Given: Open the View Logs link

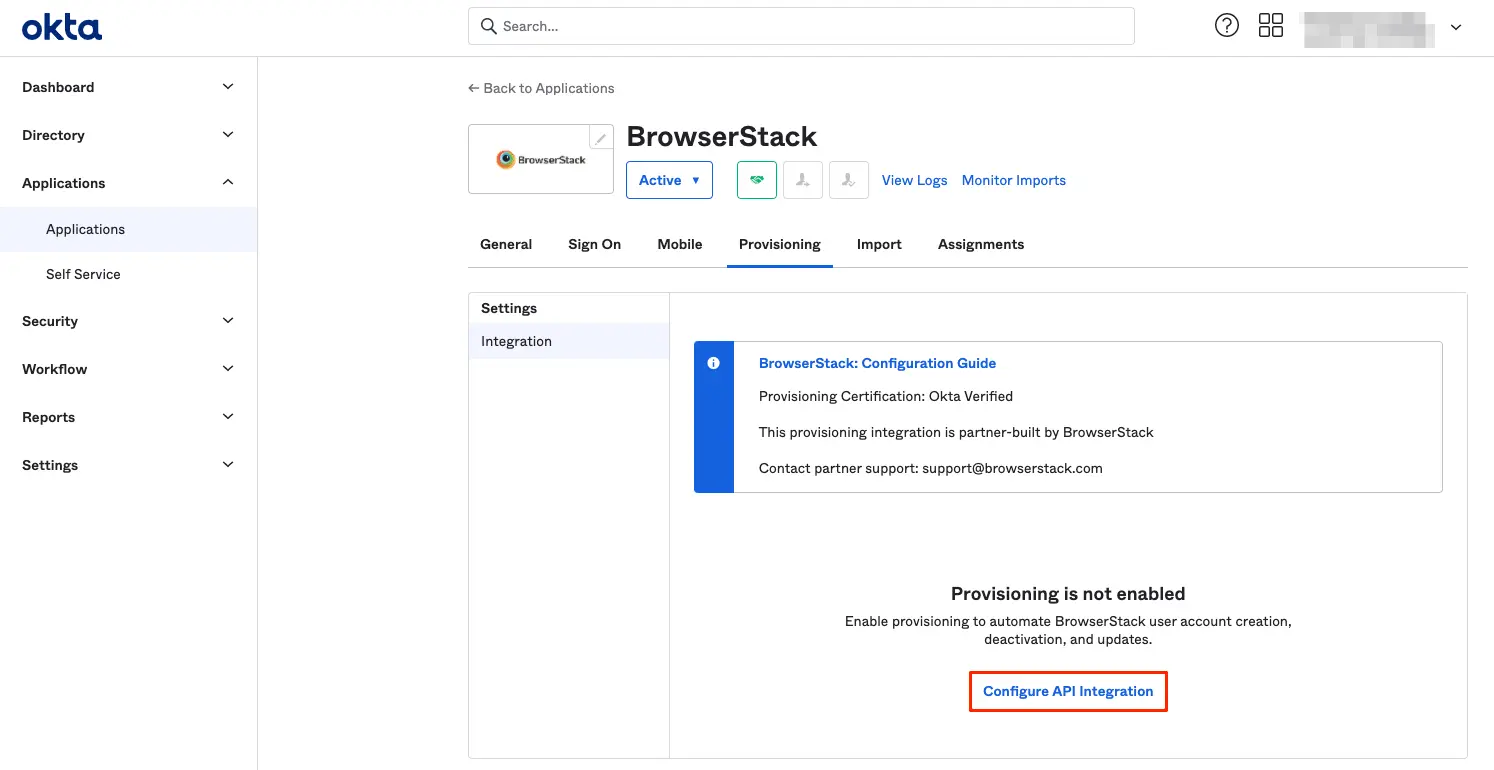Looking at the screenshot, I should click(x=914, y=180).
